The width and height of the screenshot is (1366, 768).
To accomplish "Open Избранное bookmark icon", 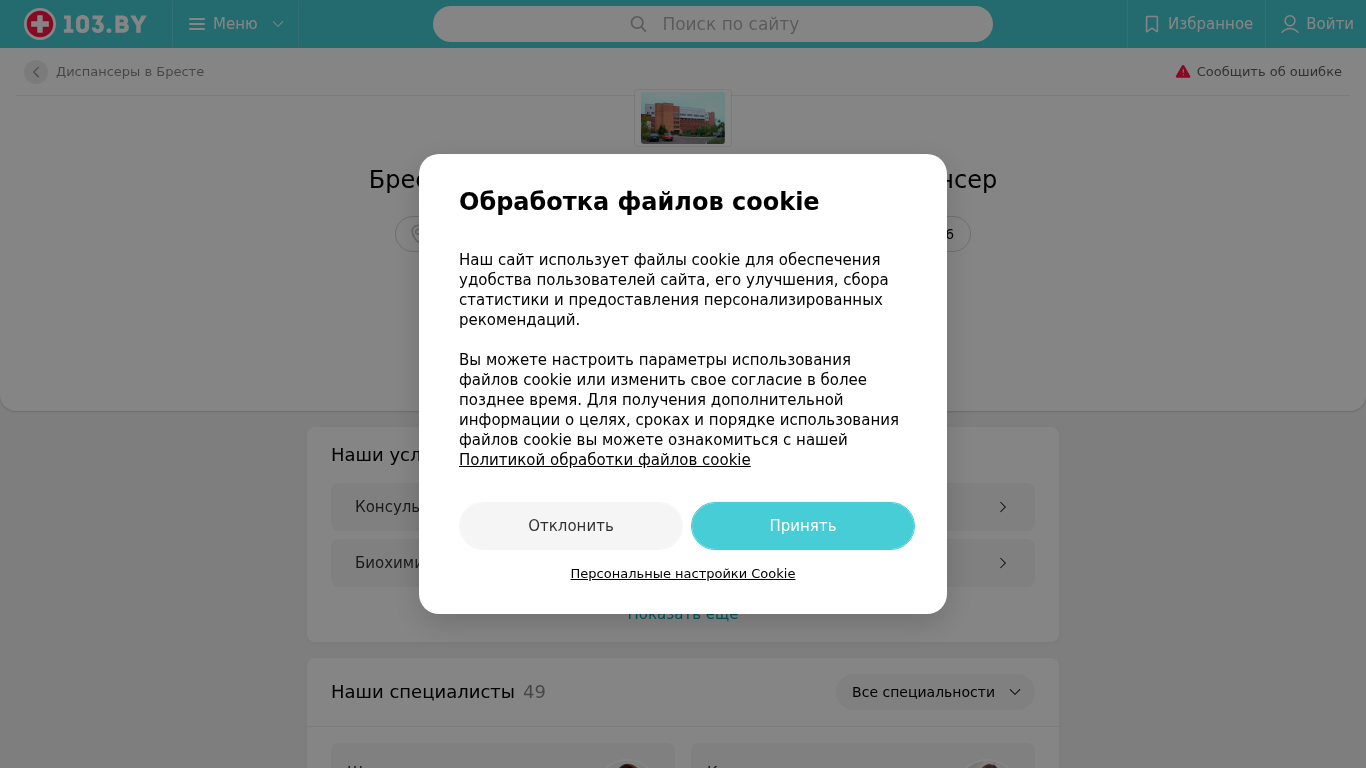I will pyautogui.click(x=1152, y=24).
